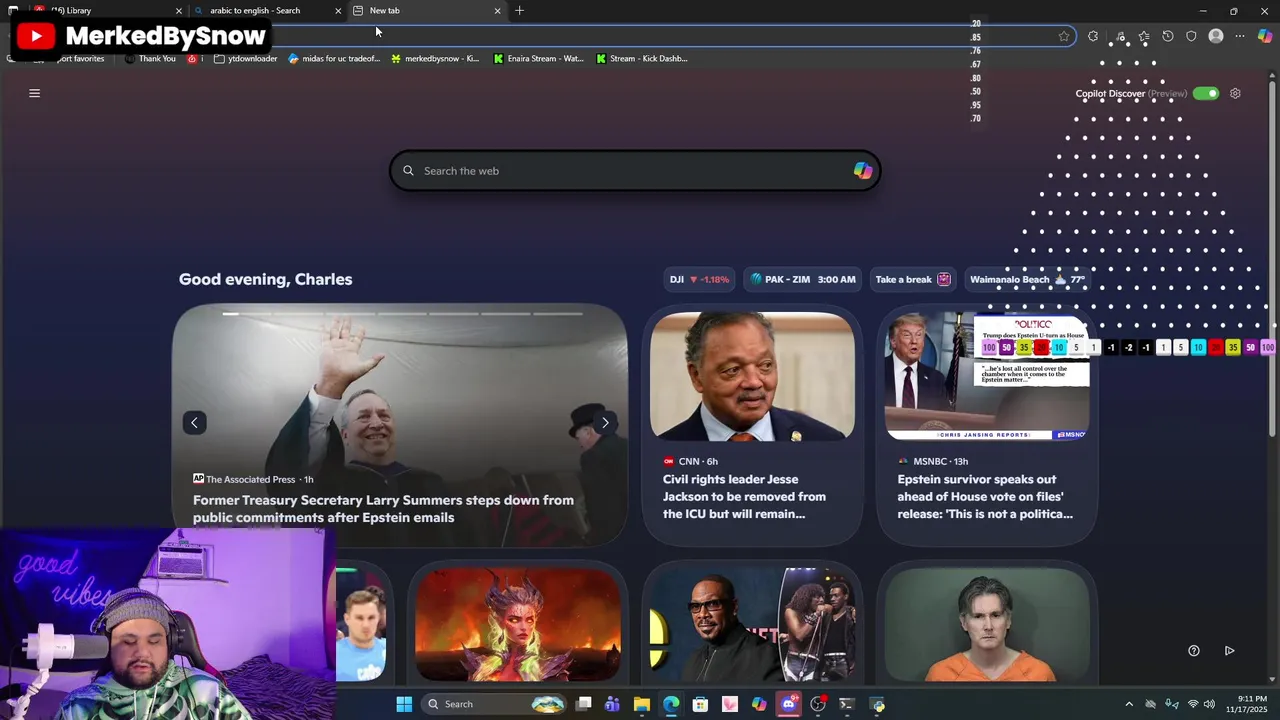
Task: Open the Windows Start menu
Action: point(404,704)
